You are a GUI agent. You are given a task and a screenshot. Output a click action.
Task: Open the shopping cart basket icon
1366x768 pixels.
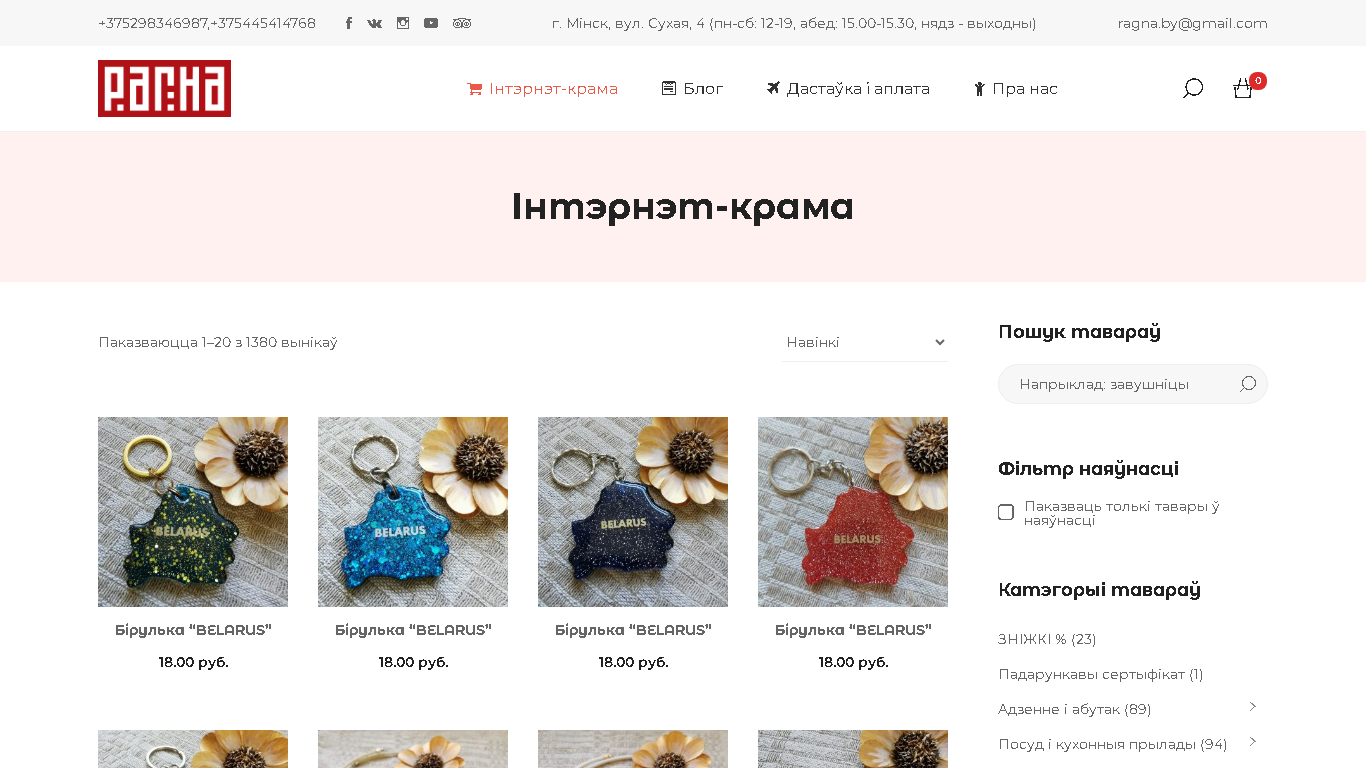[1243, 88]
